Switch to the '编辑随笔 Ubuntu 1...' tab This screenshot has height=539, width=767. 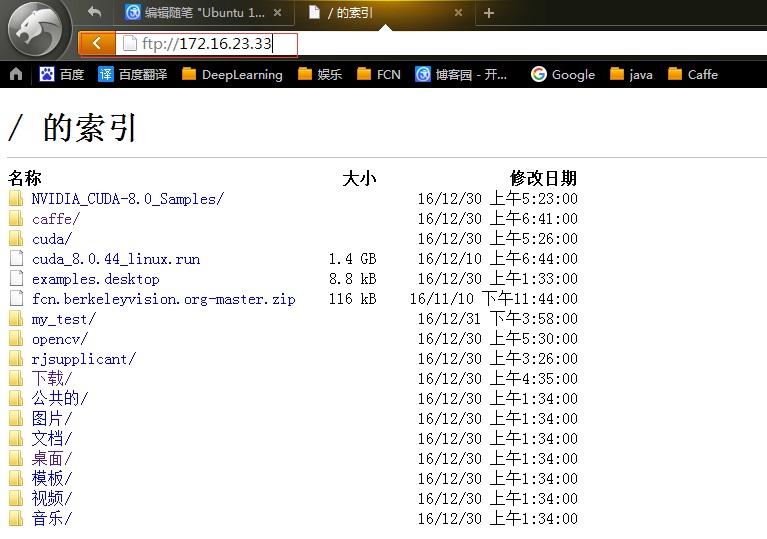pos(200,13)
